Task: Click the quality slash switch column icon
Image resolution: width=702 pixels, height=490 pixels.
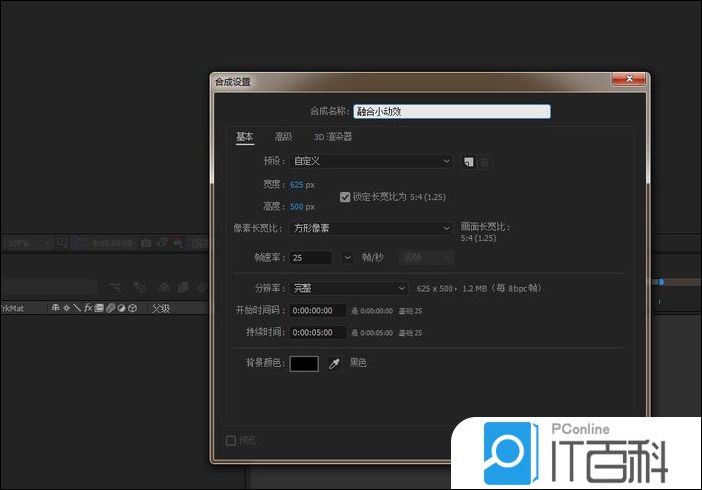Action: tap(77, 308)
